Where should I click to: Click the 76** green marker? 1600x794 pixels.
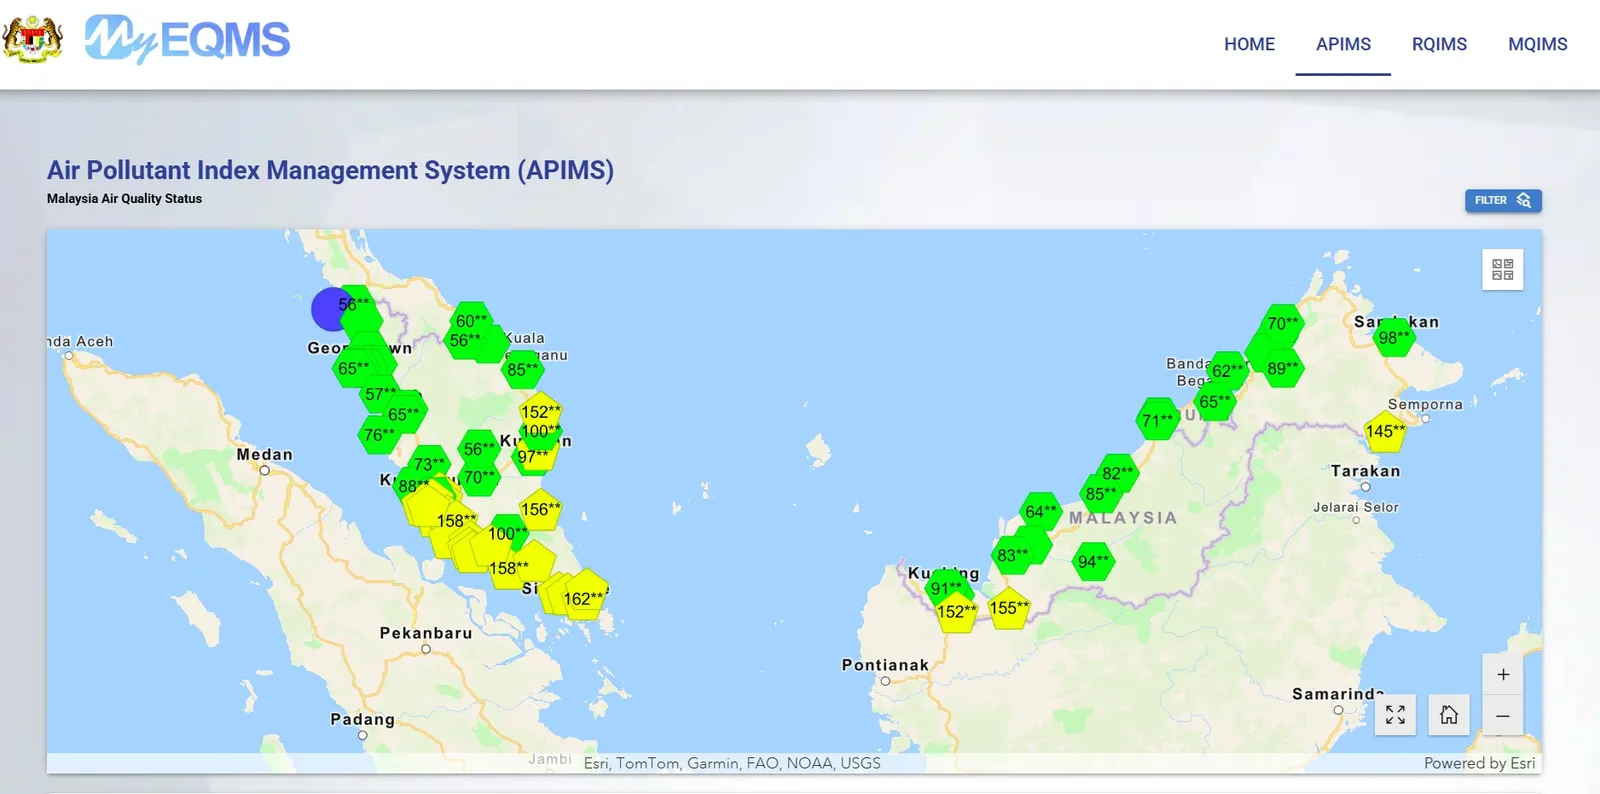pyautogui.click(x=380, y=435)
